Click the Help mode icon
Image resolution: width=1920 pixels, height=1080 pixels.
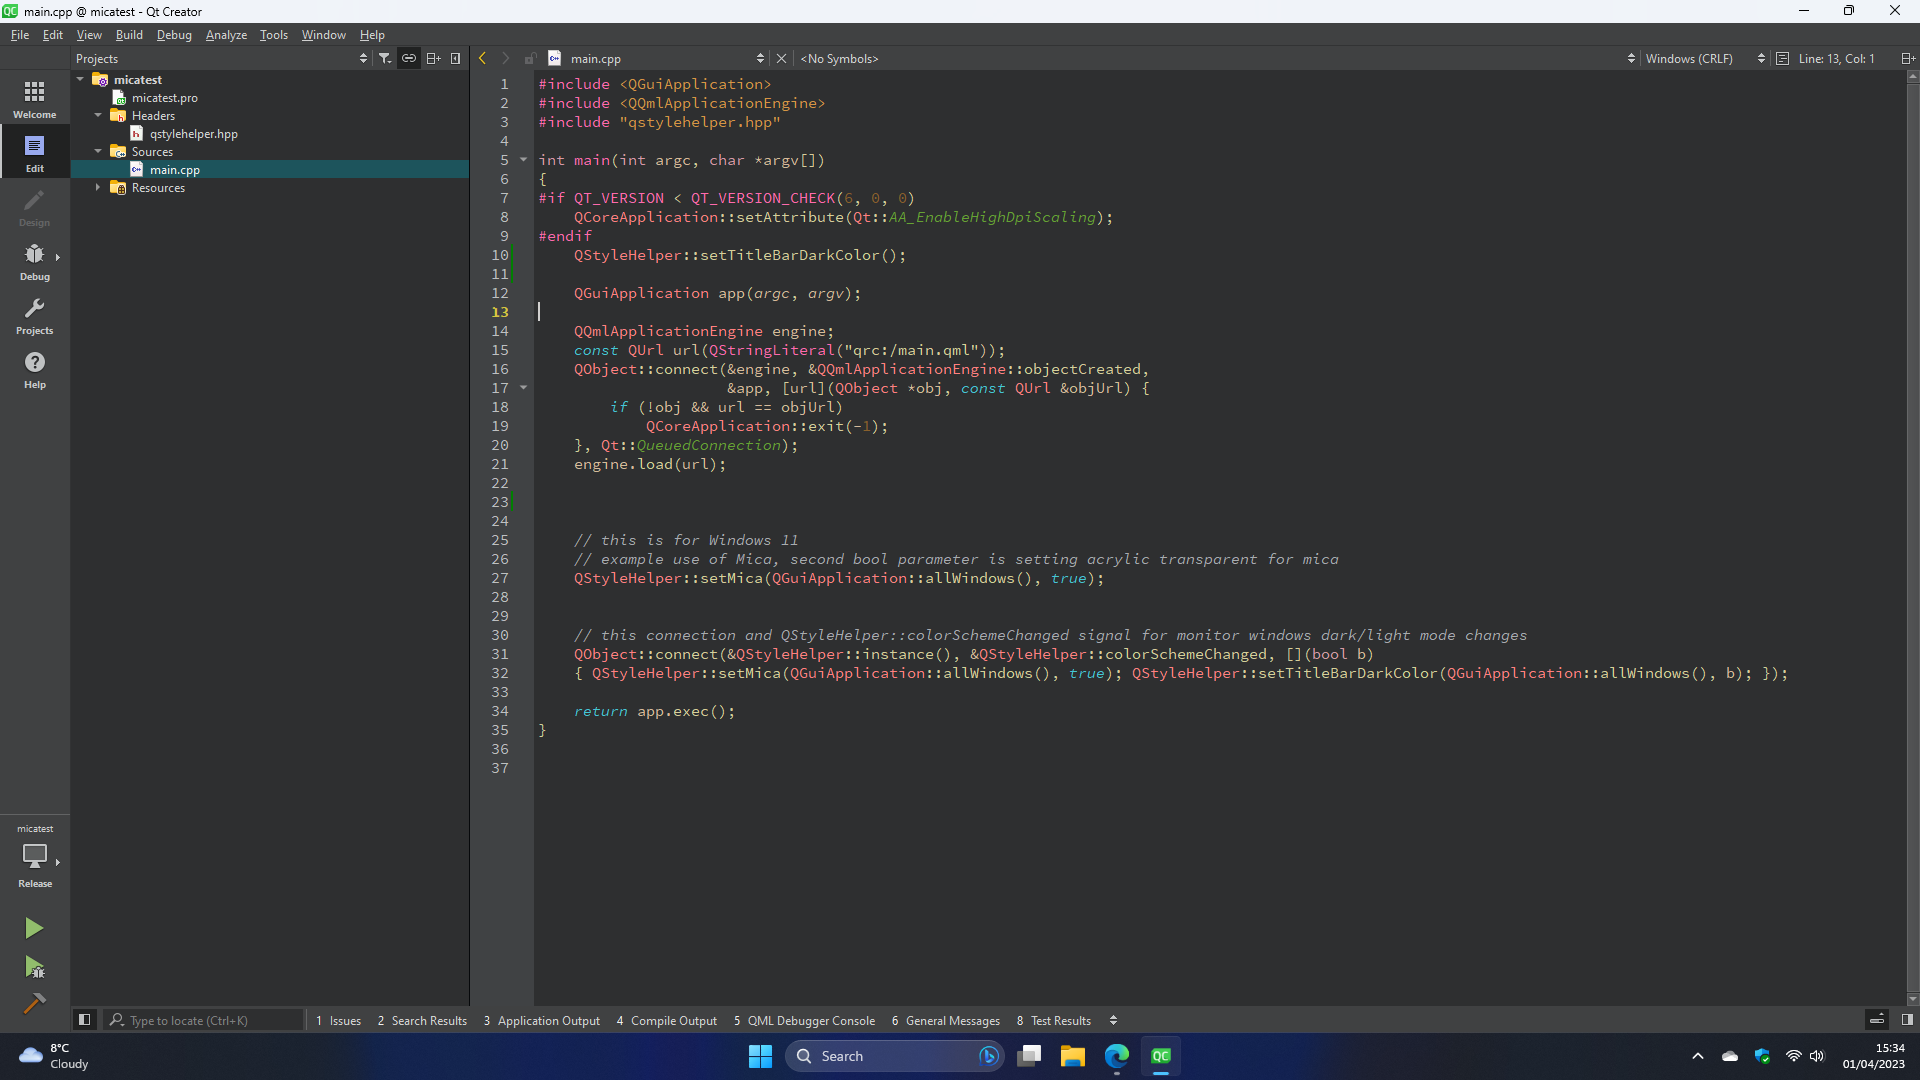(x=34, y=369)
